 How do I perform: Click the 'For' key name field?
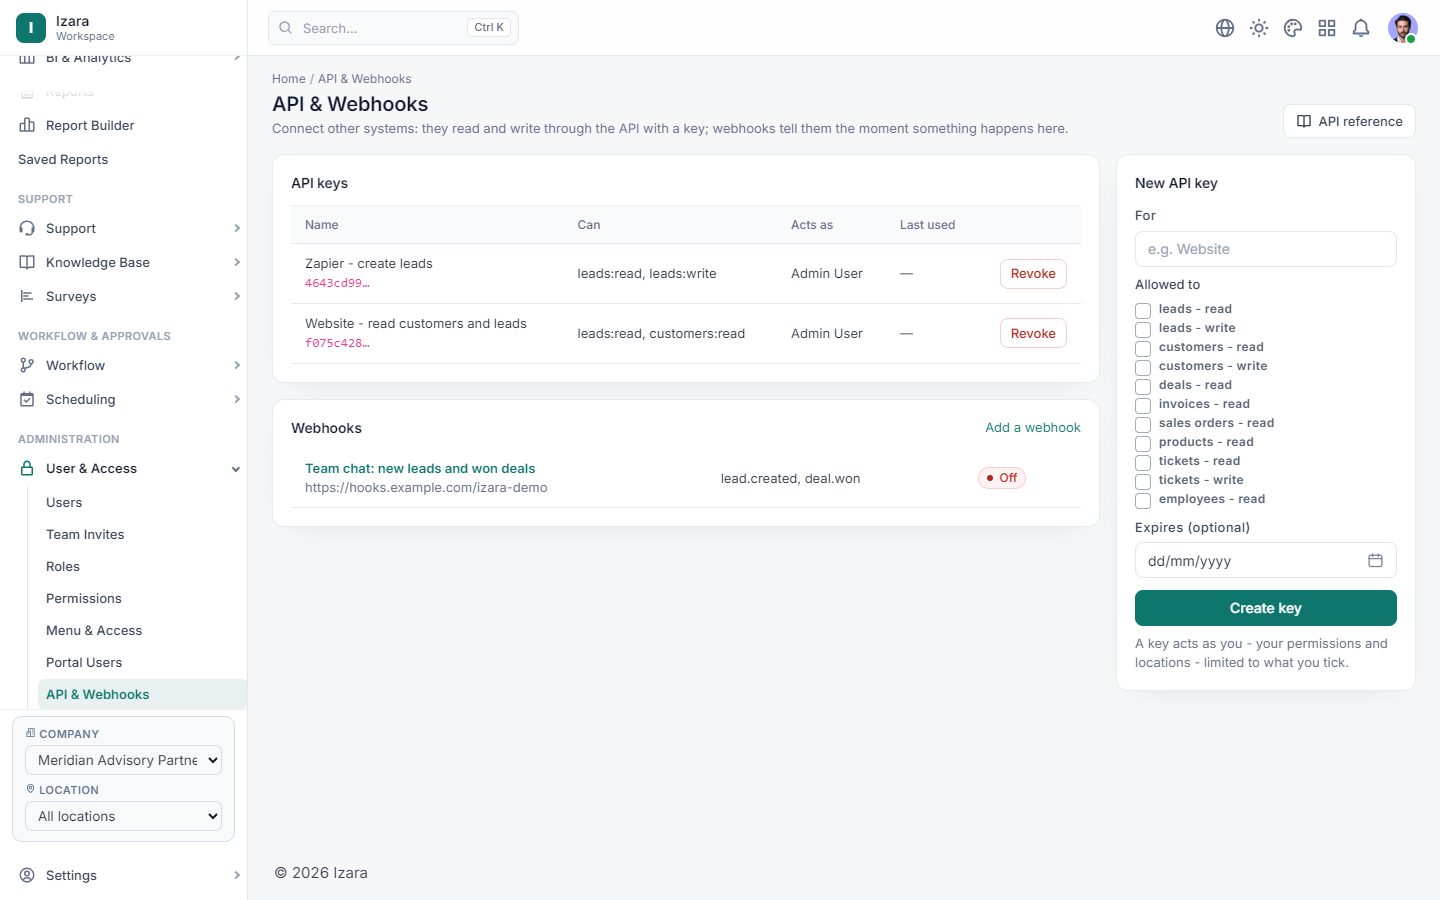point(1266,249)
